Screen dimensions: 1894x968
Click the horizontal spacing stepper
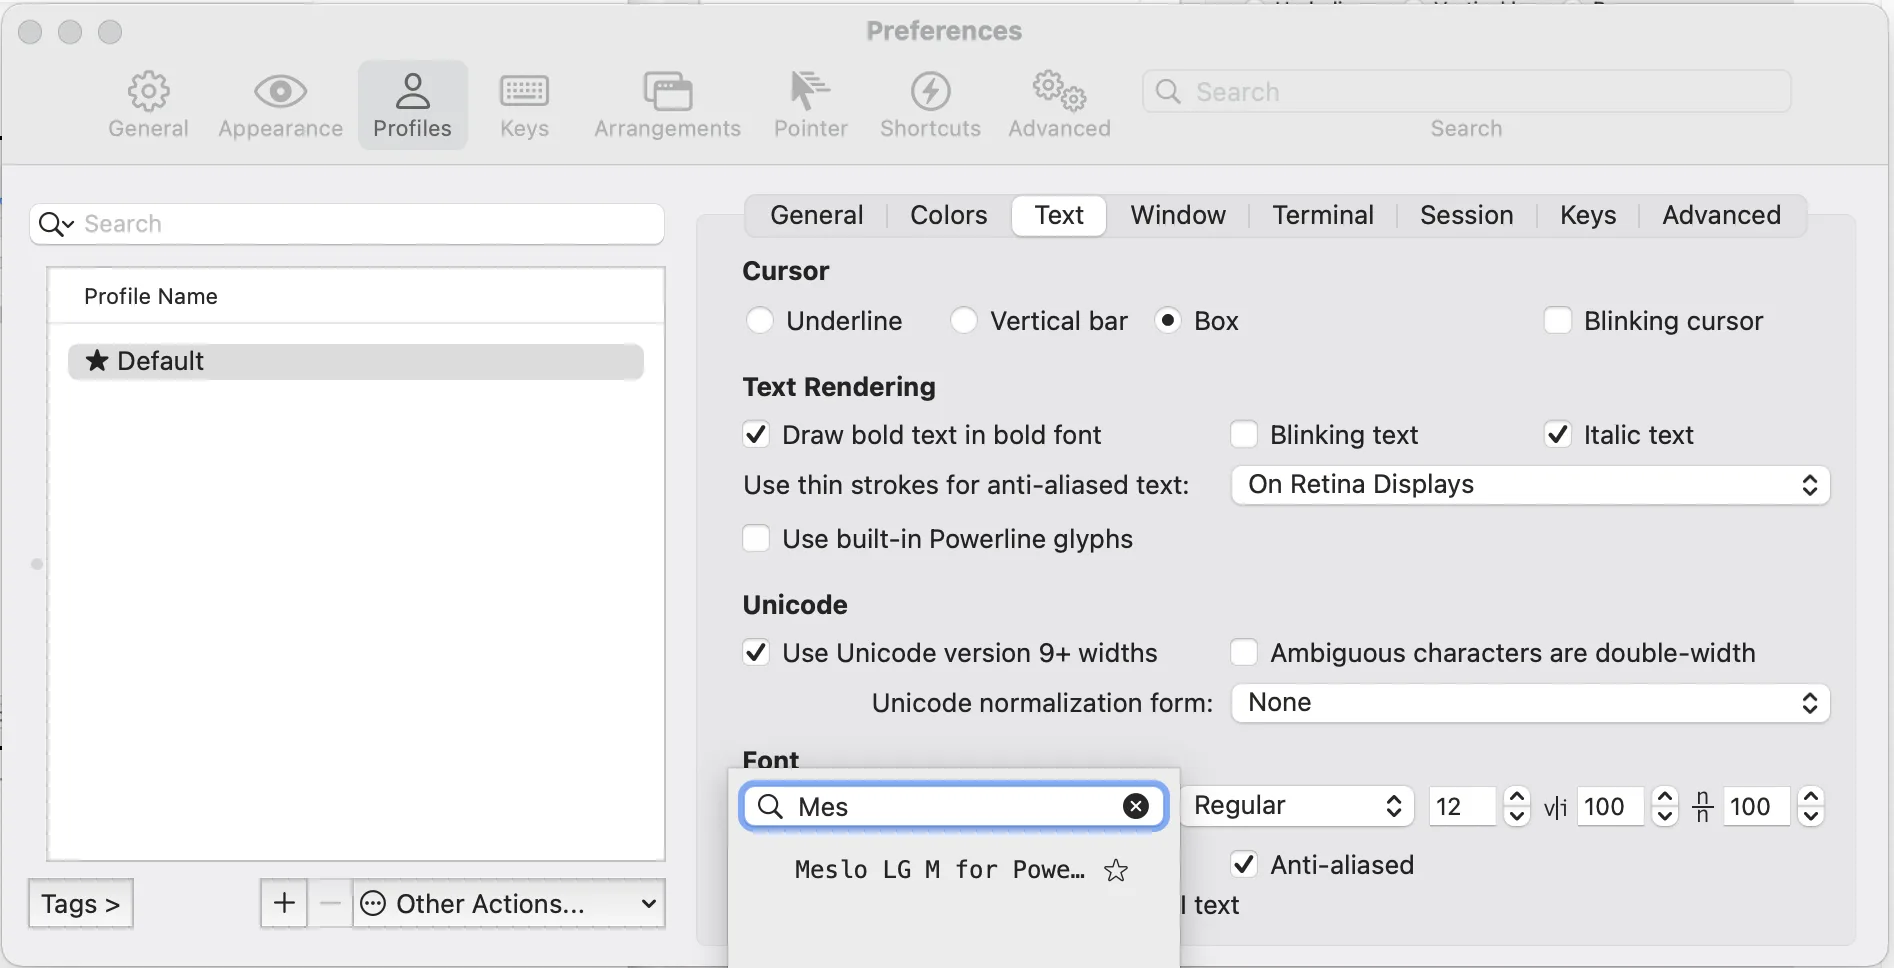point(1665,806)
